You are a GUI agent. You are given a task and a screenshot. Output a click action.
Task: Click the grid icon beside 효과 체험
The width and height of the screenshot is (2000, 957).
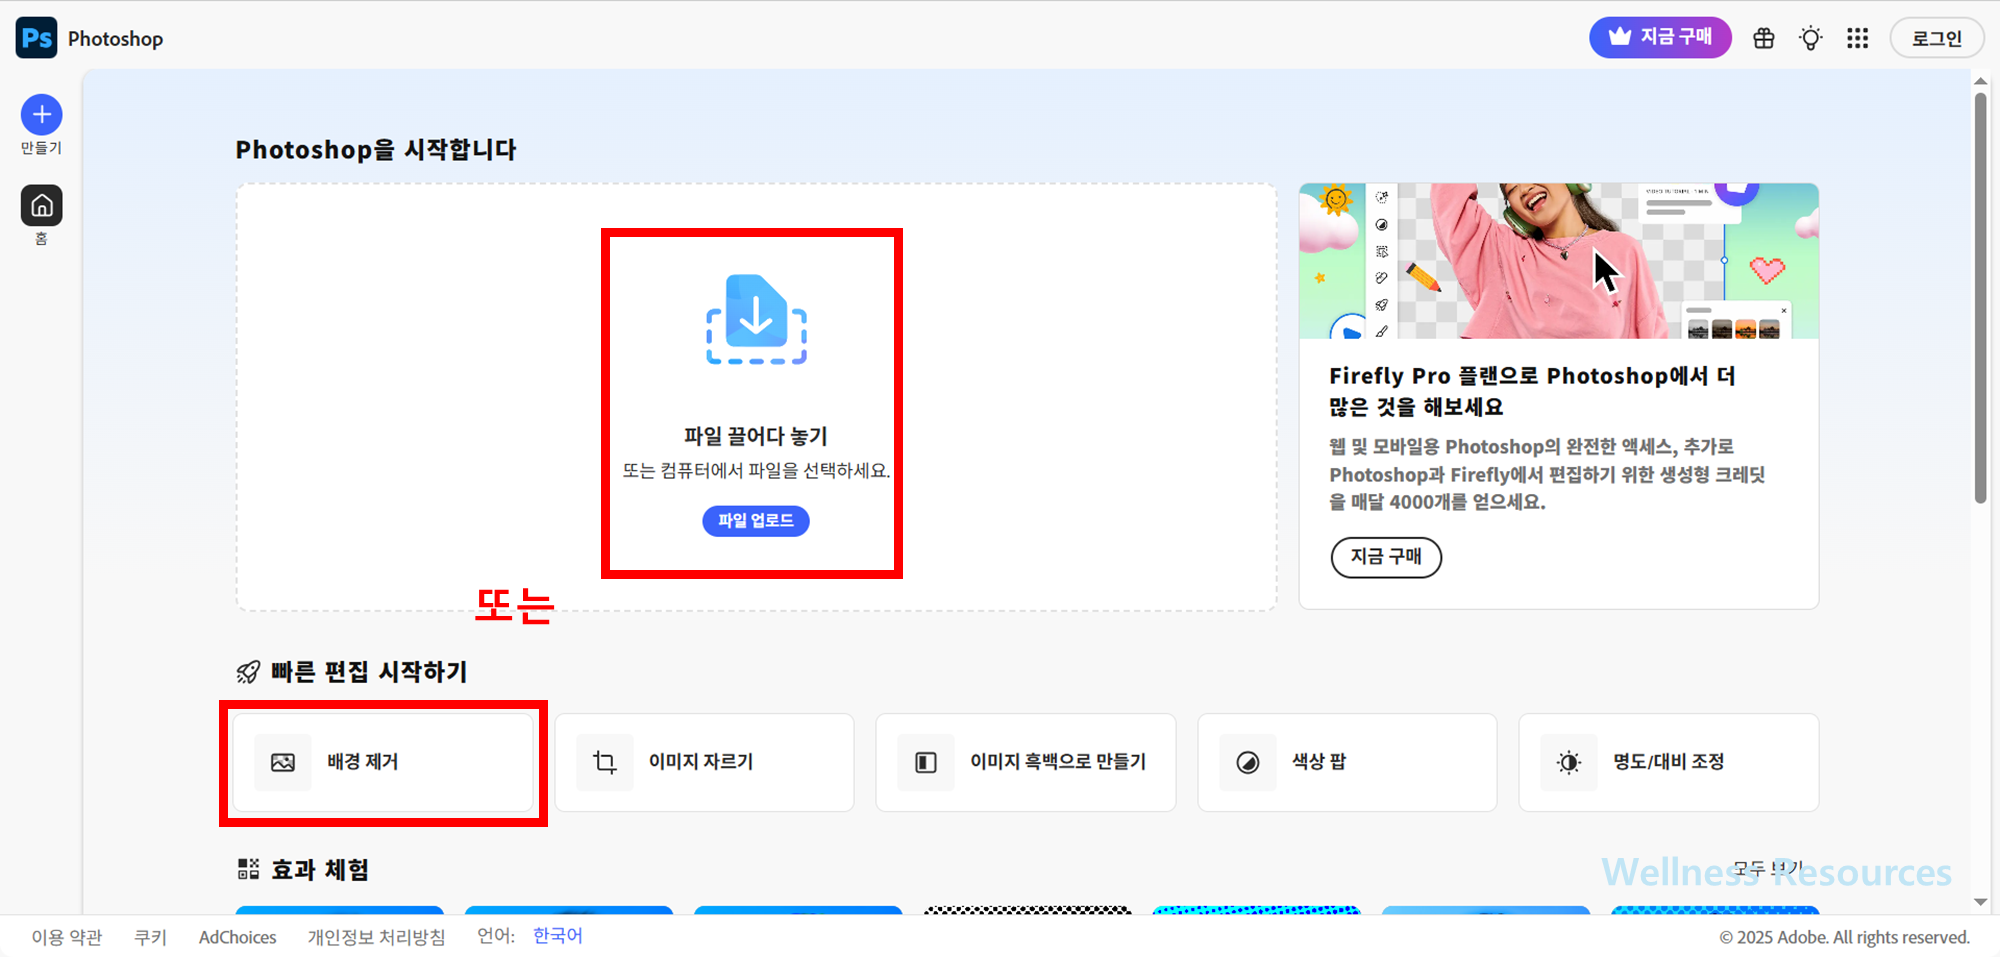[x=248, y=869]
